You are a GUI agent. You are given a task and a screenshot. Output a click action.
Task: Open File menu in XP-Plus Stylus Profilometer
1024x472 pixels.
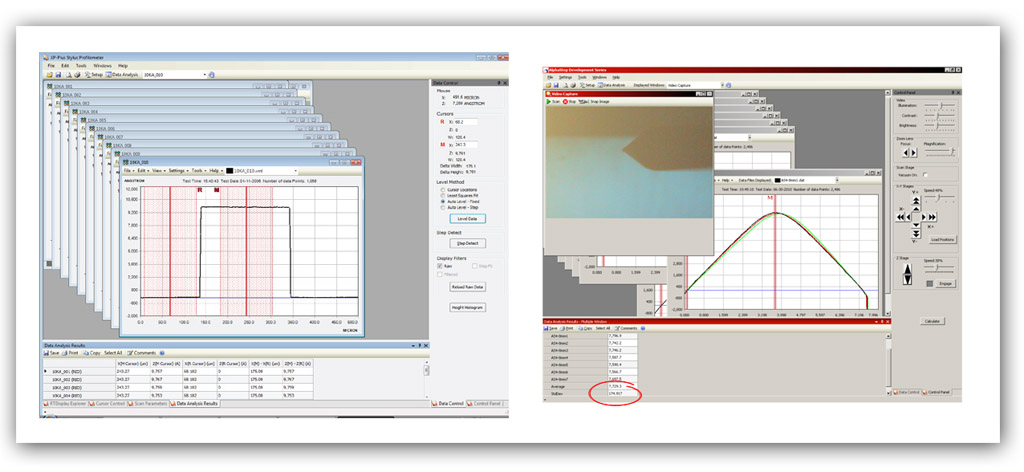(x=51, y=65)
